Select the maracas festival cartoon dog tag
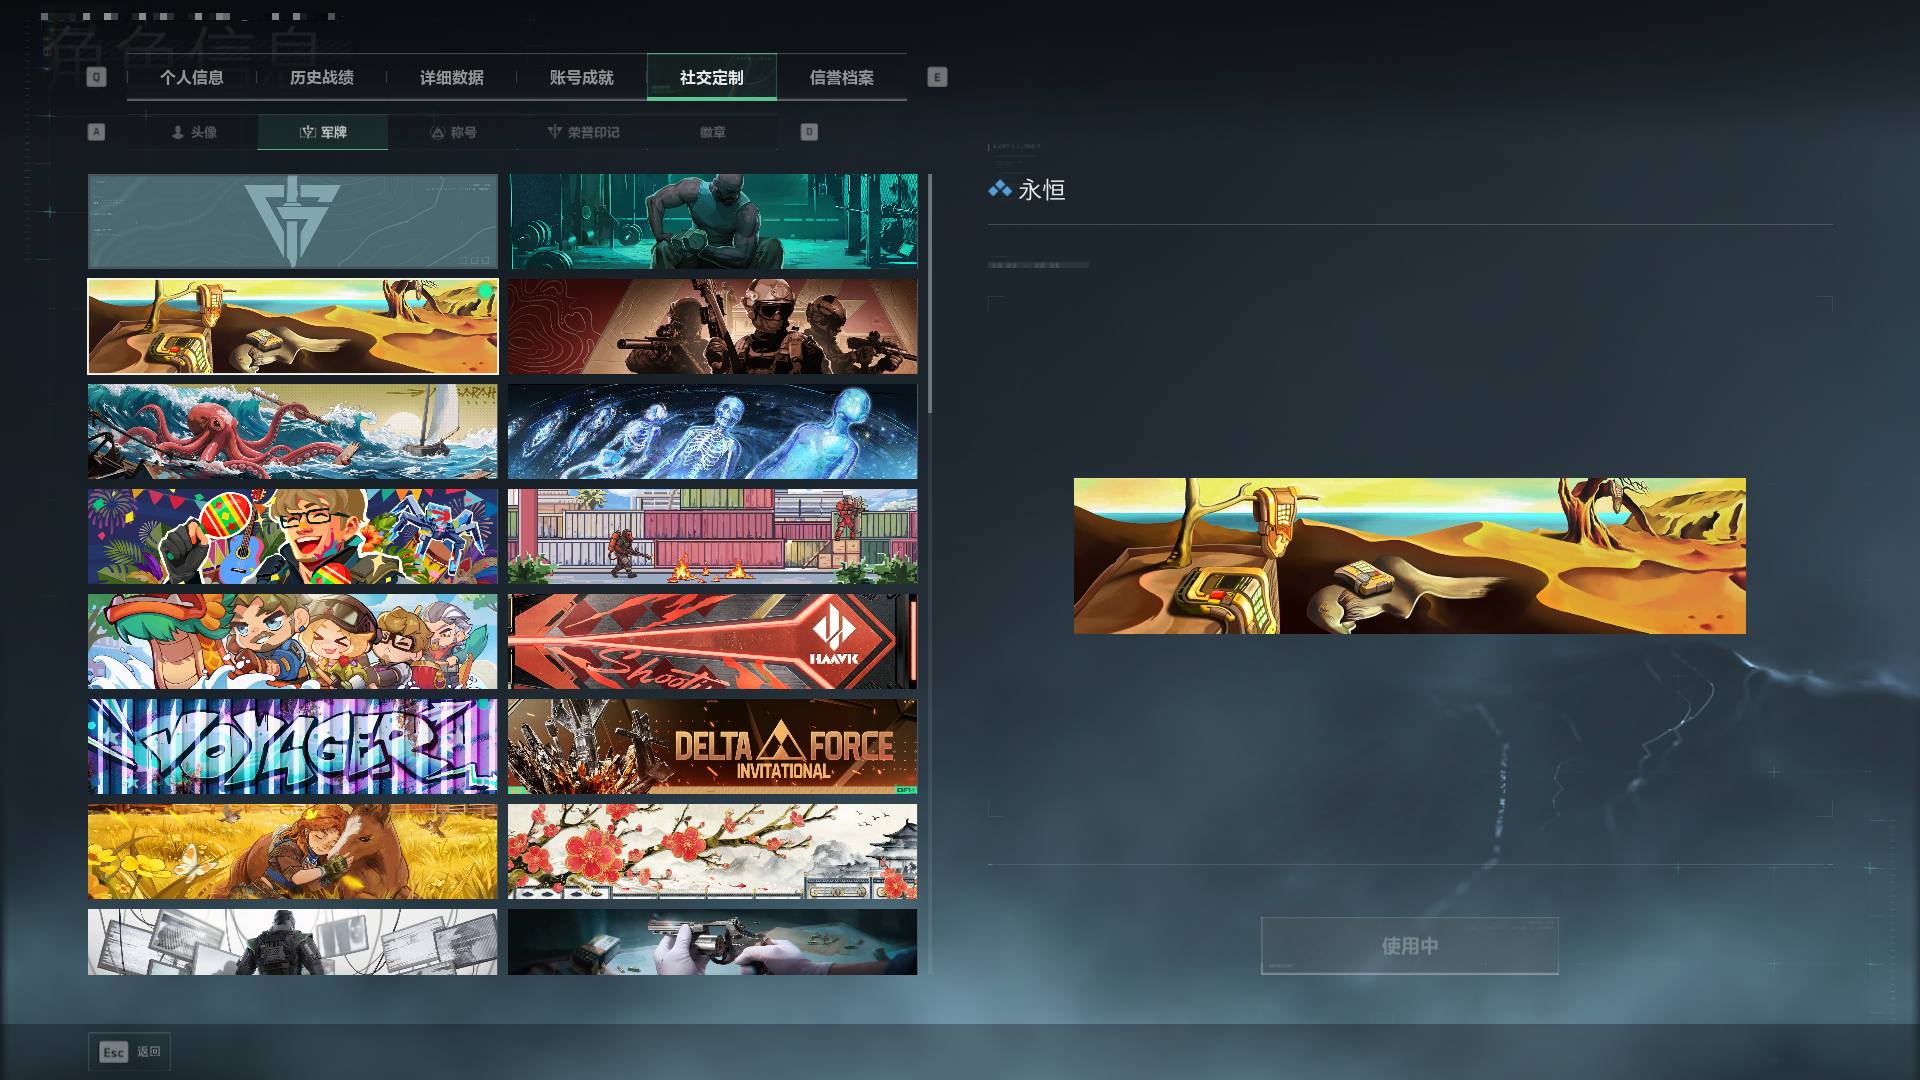1920x1080 pixels. tap(293, 537)
